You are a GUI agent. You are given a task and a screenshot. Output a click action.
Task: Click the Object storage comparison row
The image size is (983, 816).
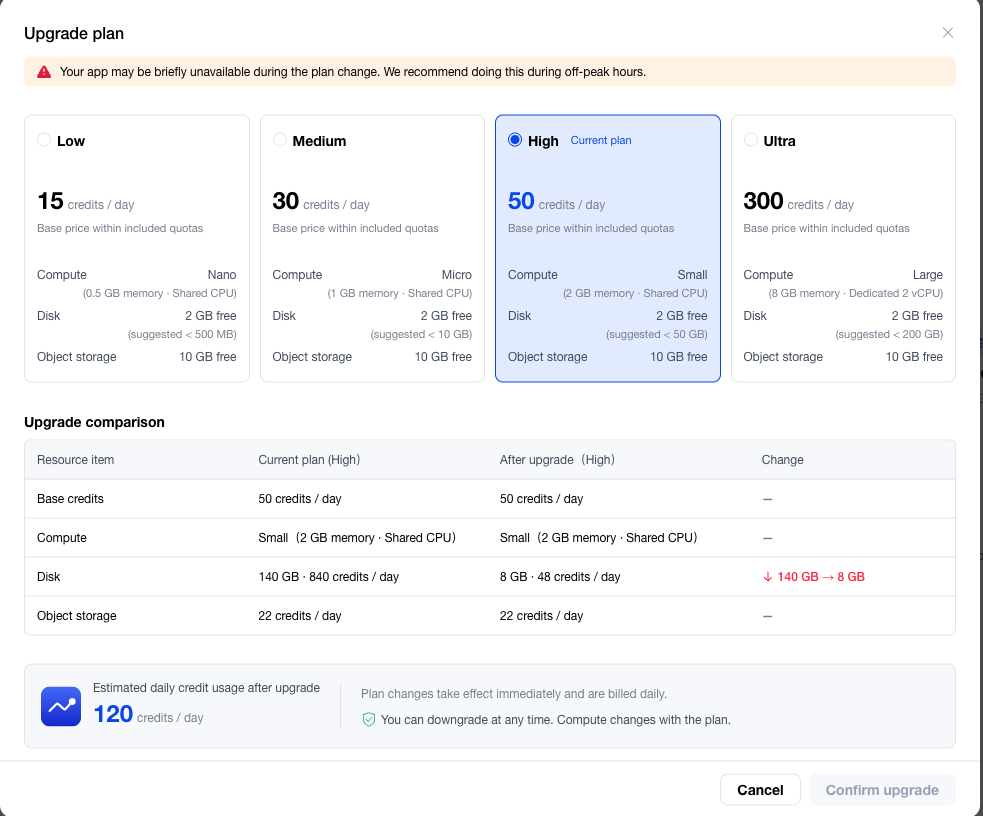[490, 615]
